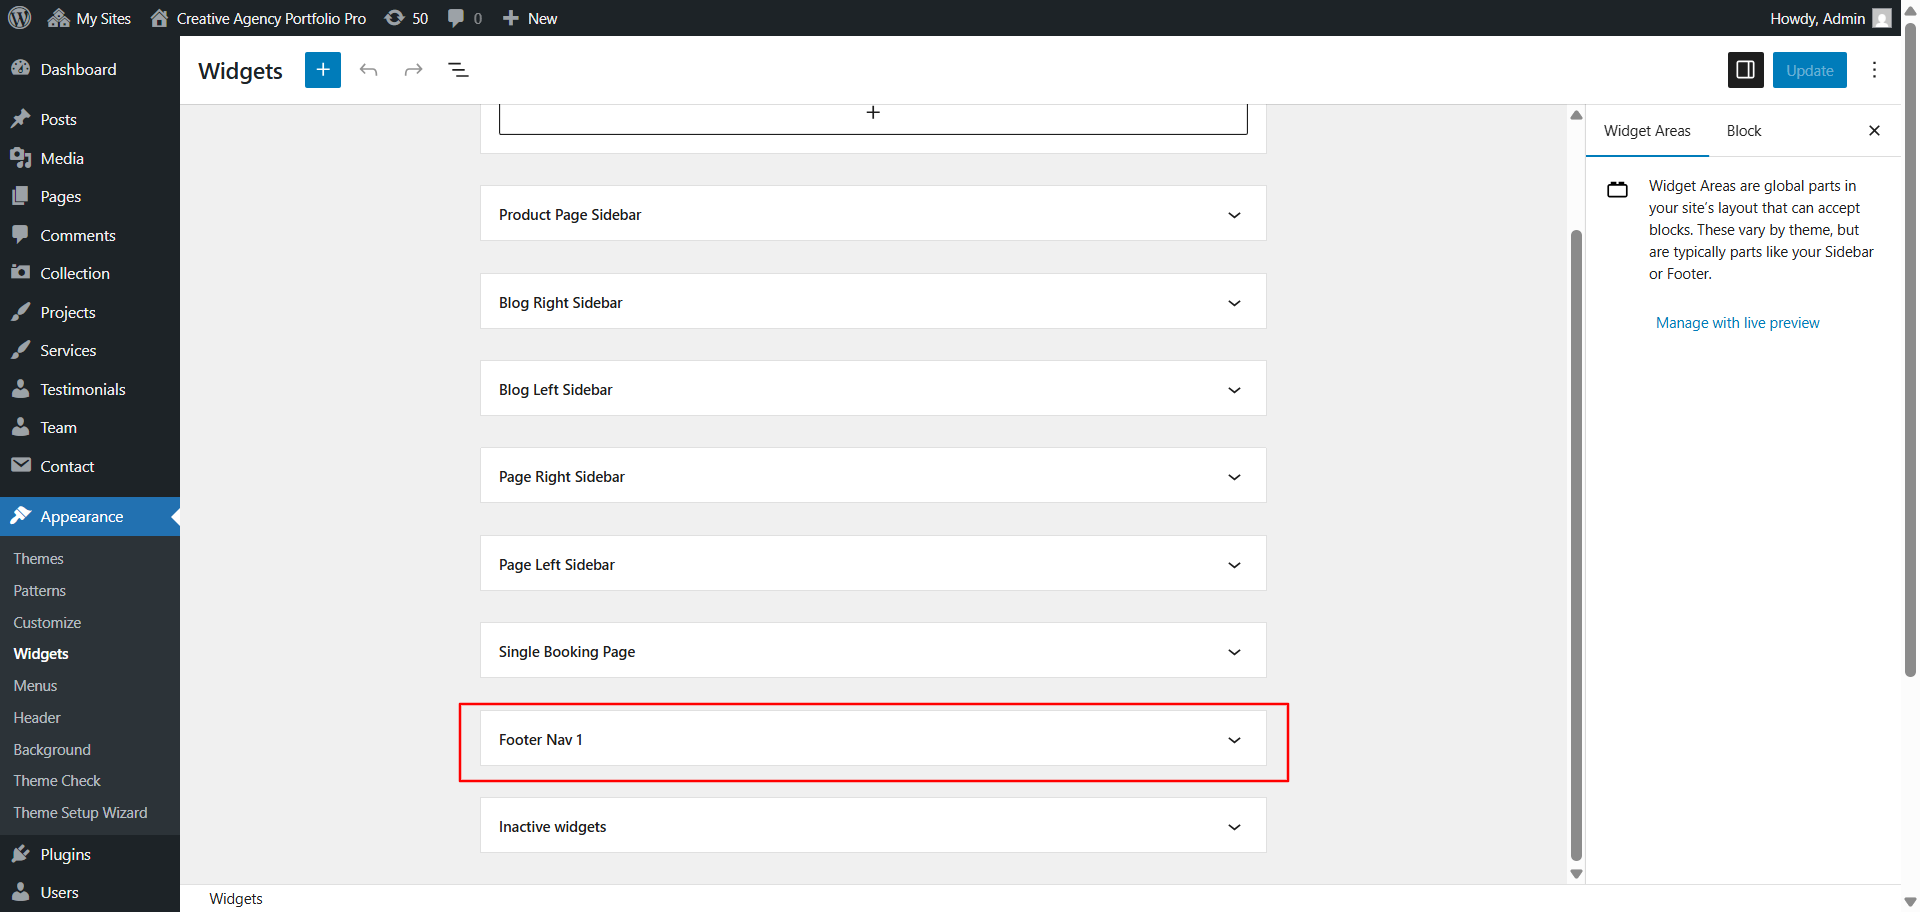Click the Update button
The image size is (1920, 912).
[x=1810, y=70]
